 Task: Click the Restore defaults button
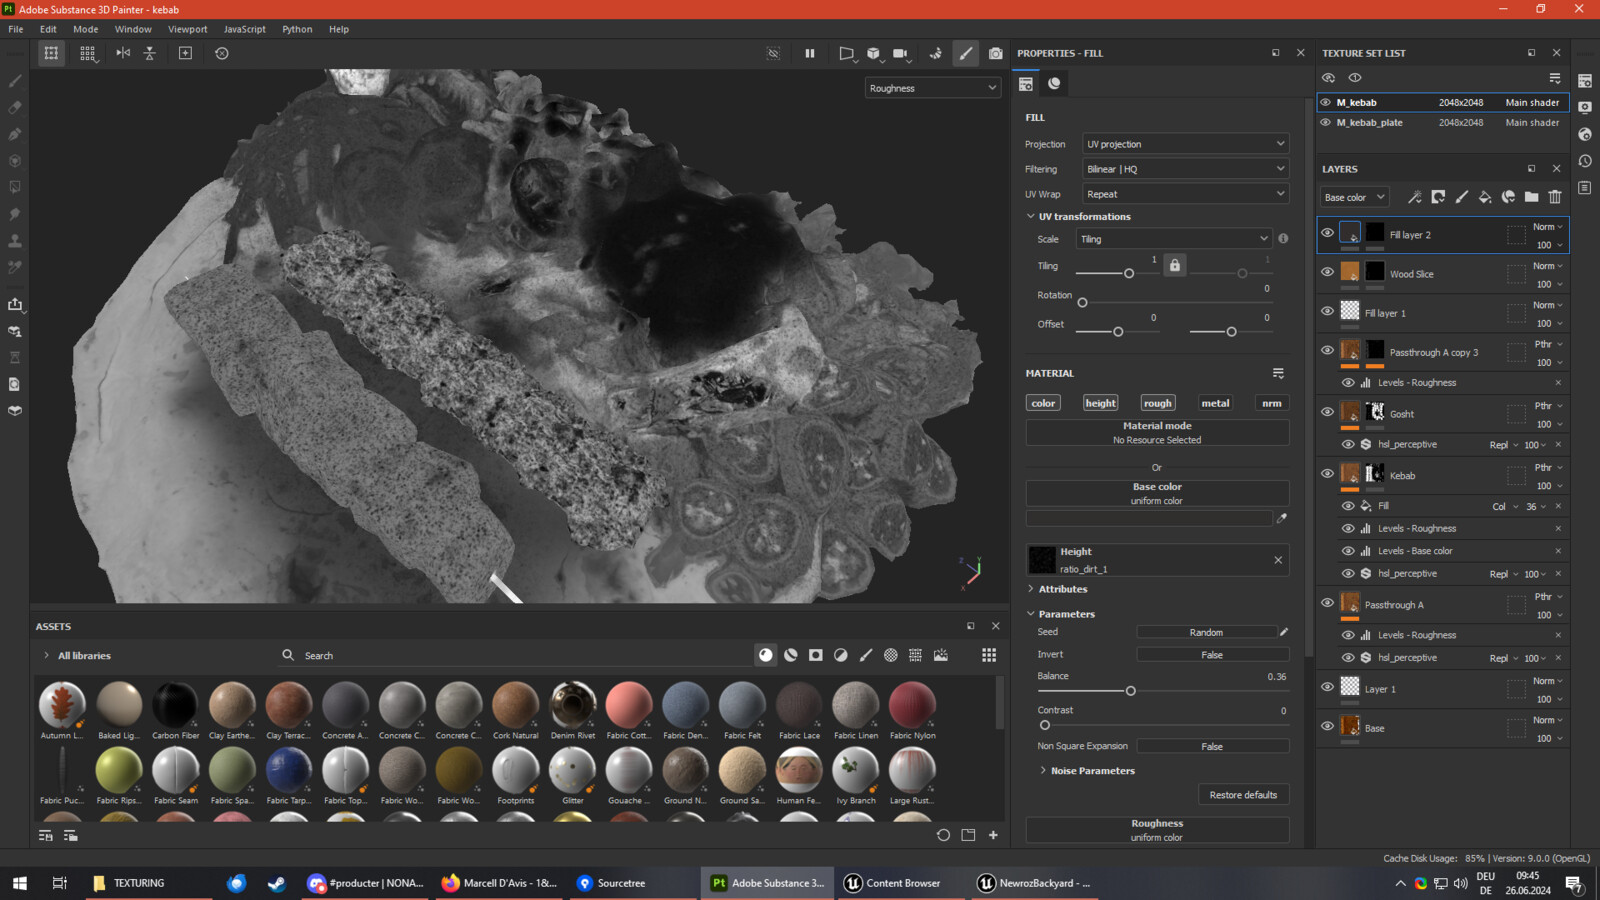click(1243, 795)
